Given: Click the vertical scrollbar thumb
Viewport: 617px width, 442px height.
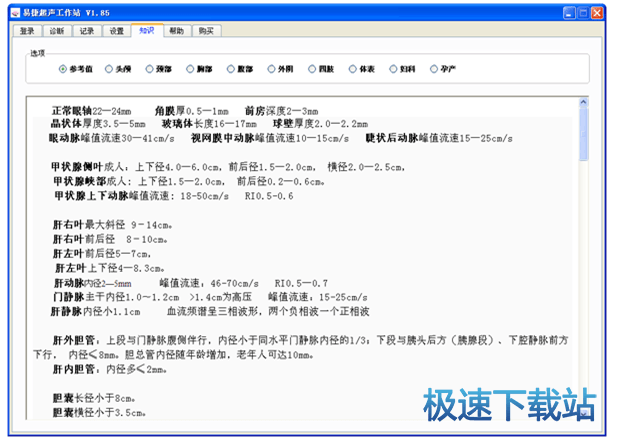Looking at the screenshot, I should pos(584,134).
